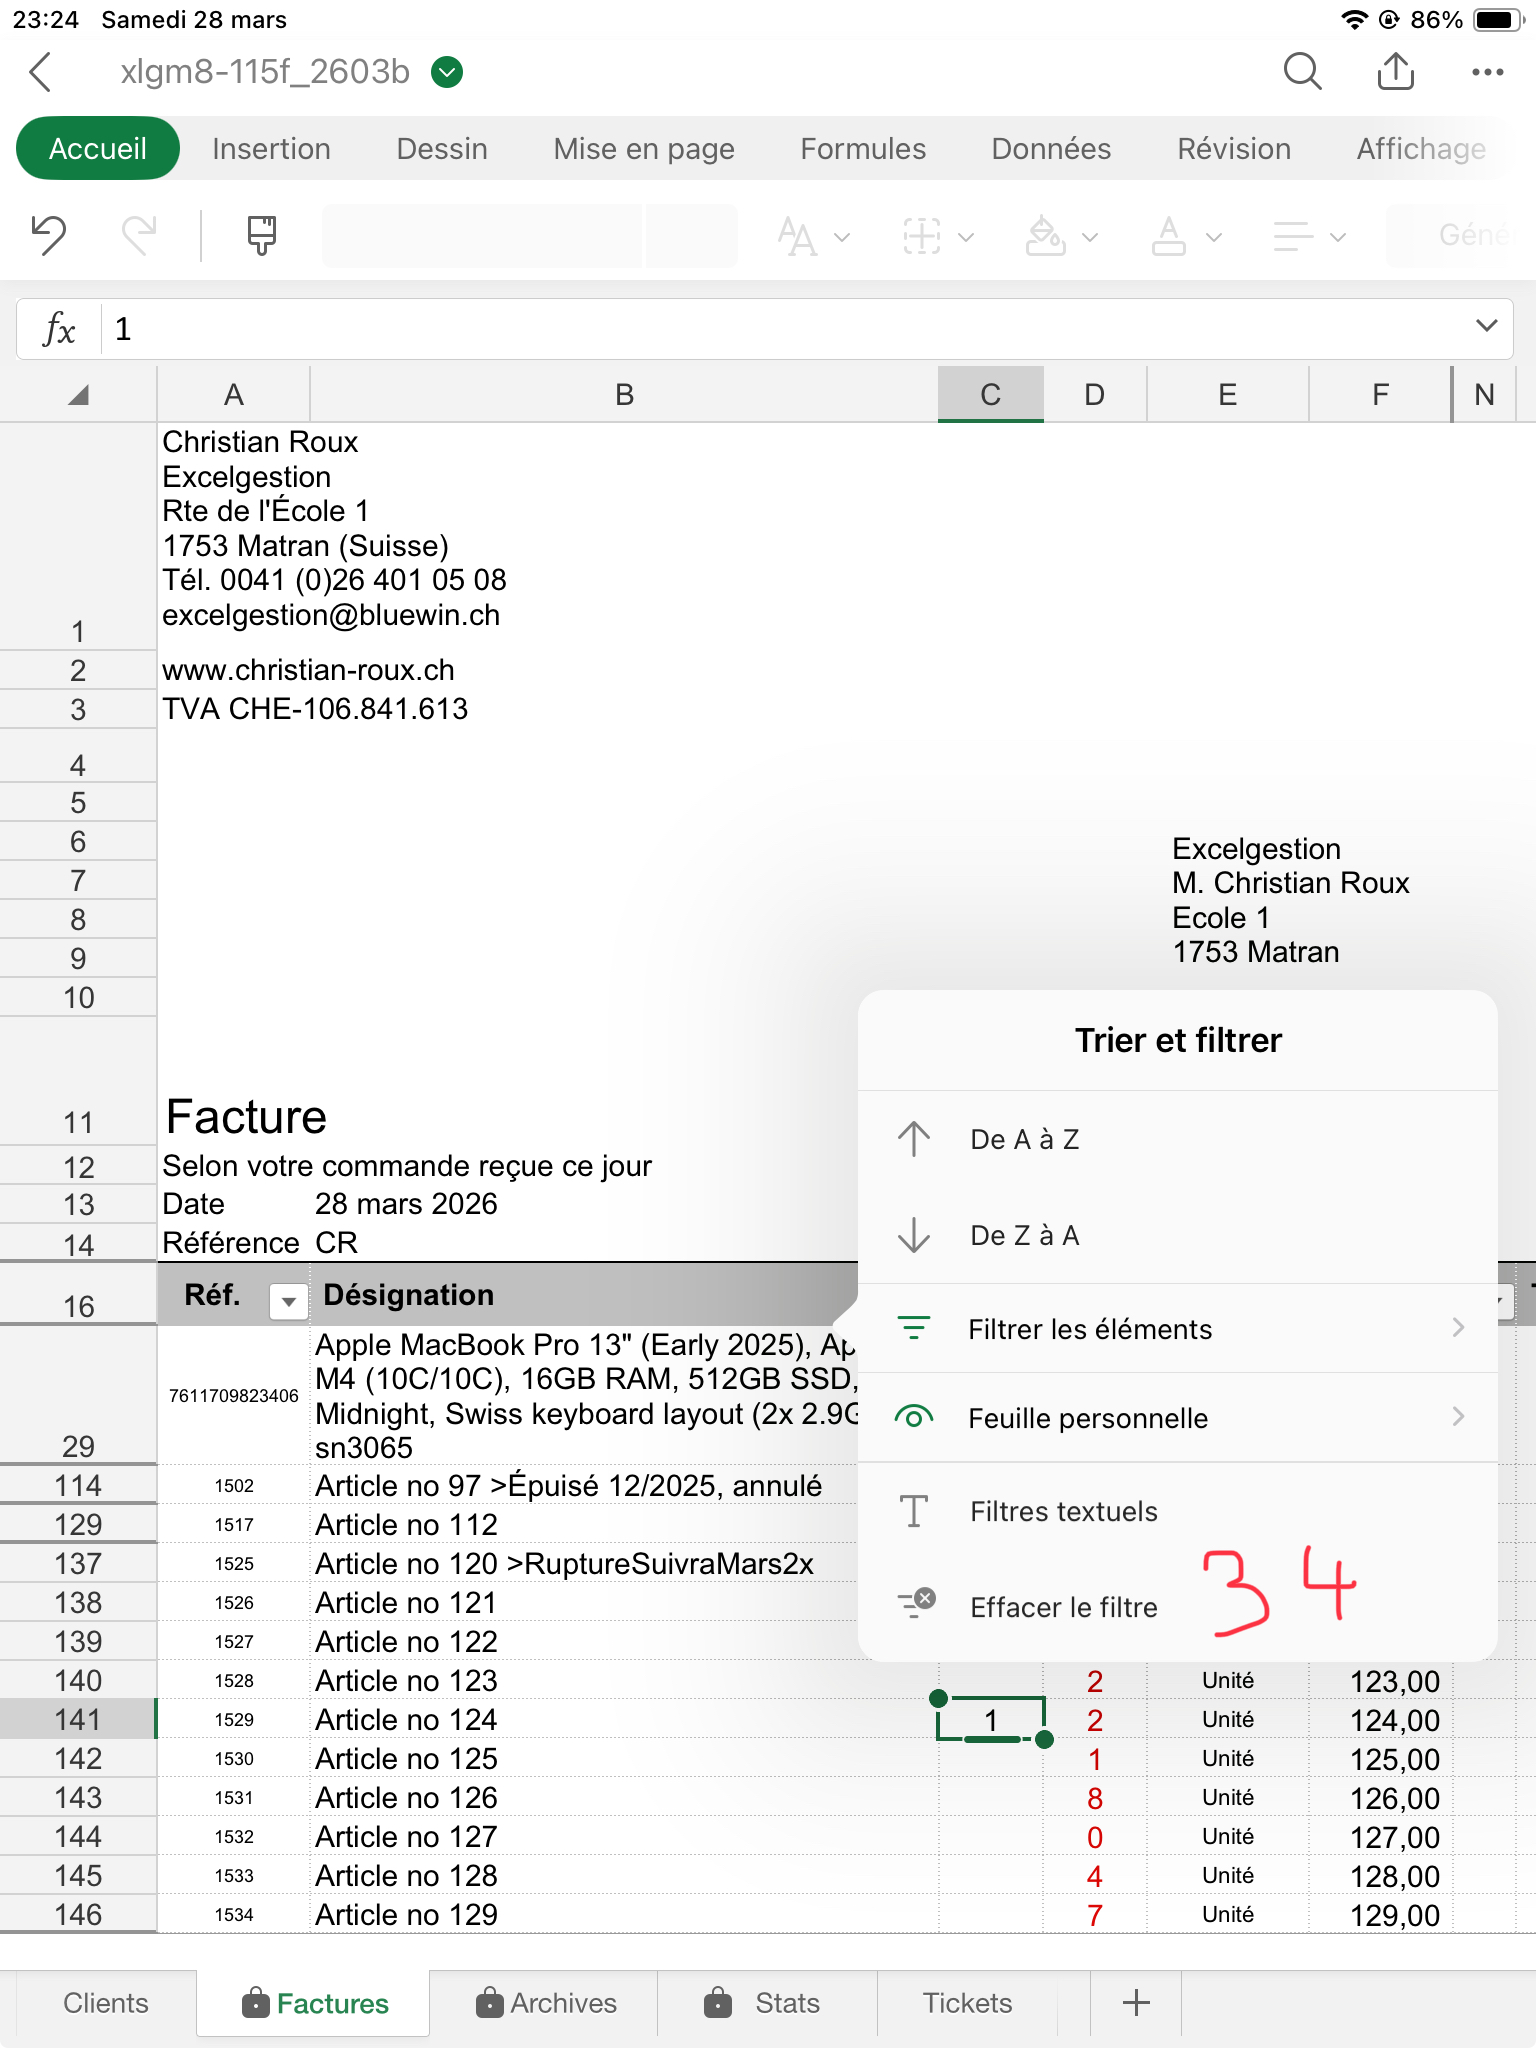Select the format painter icon
Screen dimensions: 1536x2048
(x=261, y=236)
